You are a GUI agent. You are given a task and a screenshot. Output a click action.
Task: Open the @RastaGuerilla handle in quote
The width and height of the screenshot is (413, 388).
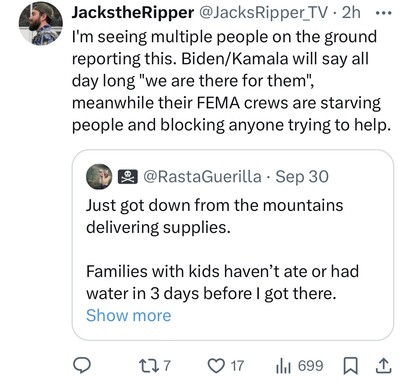(x=202, y=177)
